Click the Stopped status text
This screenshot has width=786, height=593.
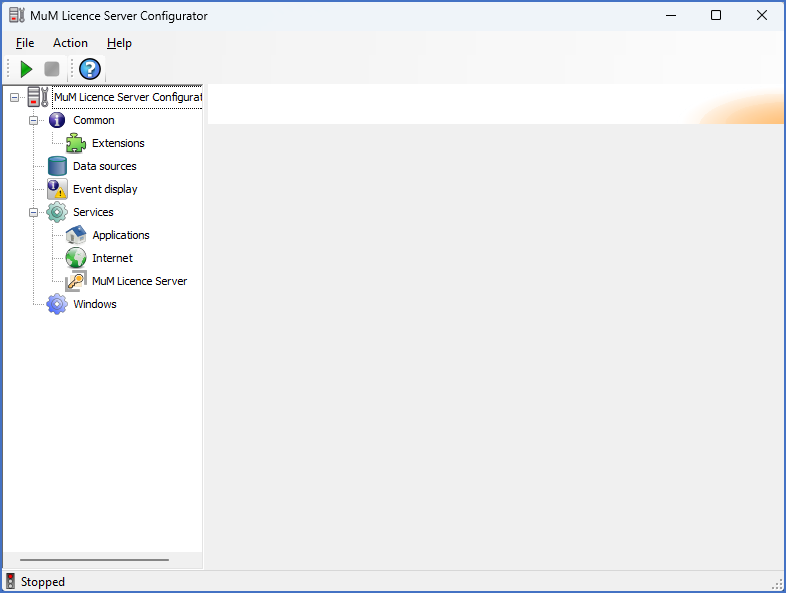[43, 582]
